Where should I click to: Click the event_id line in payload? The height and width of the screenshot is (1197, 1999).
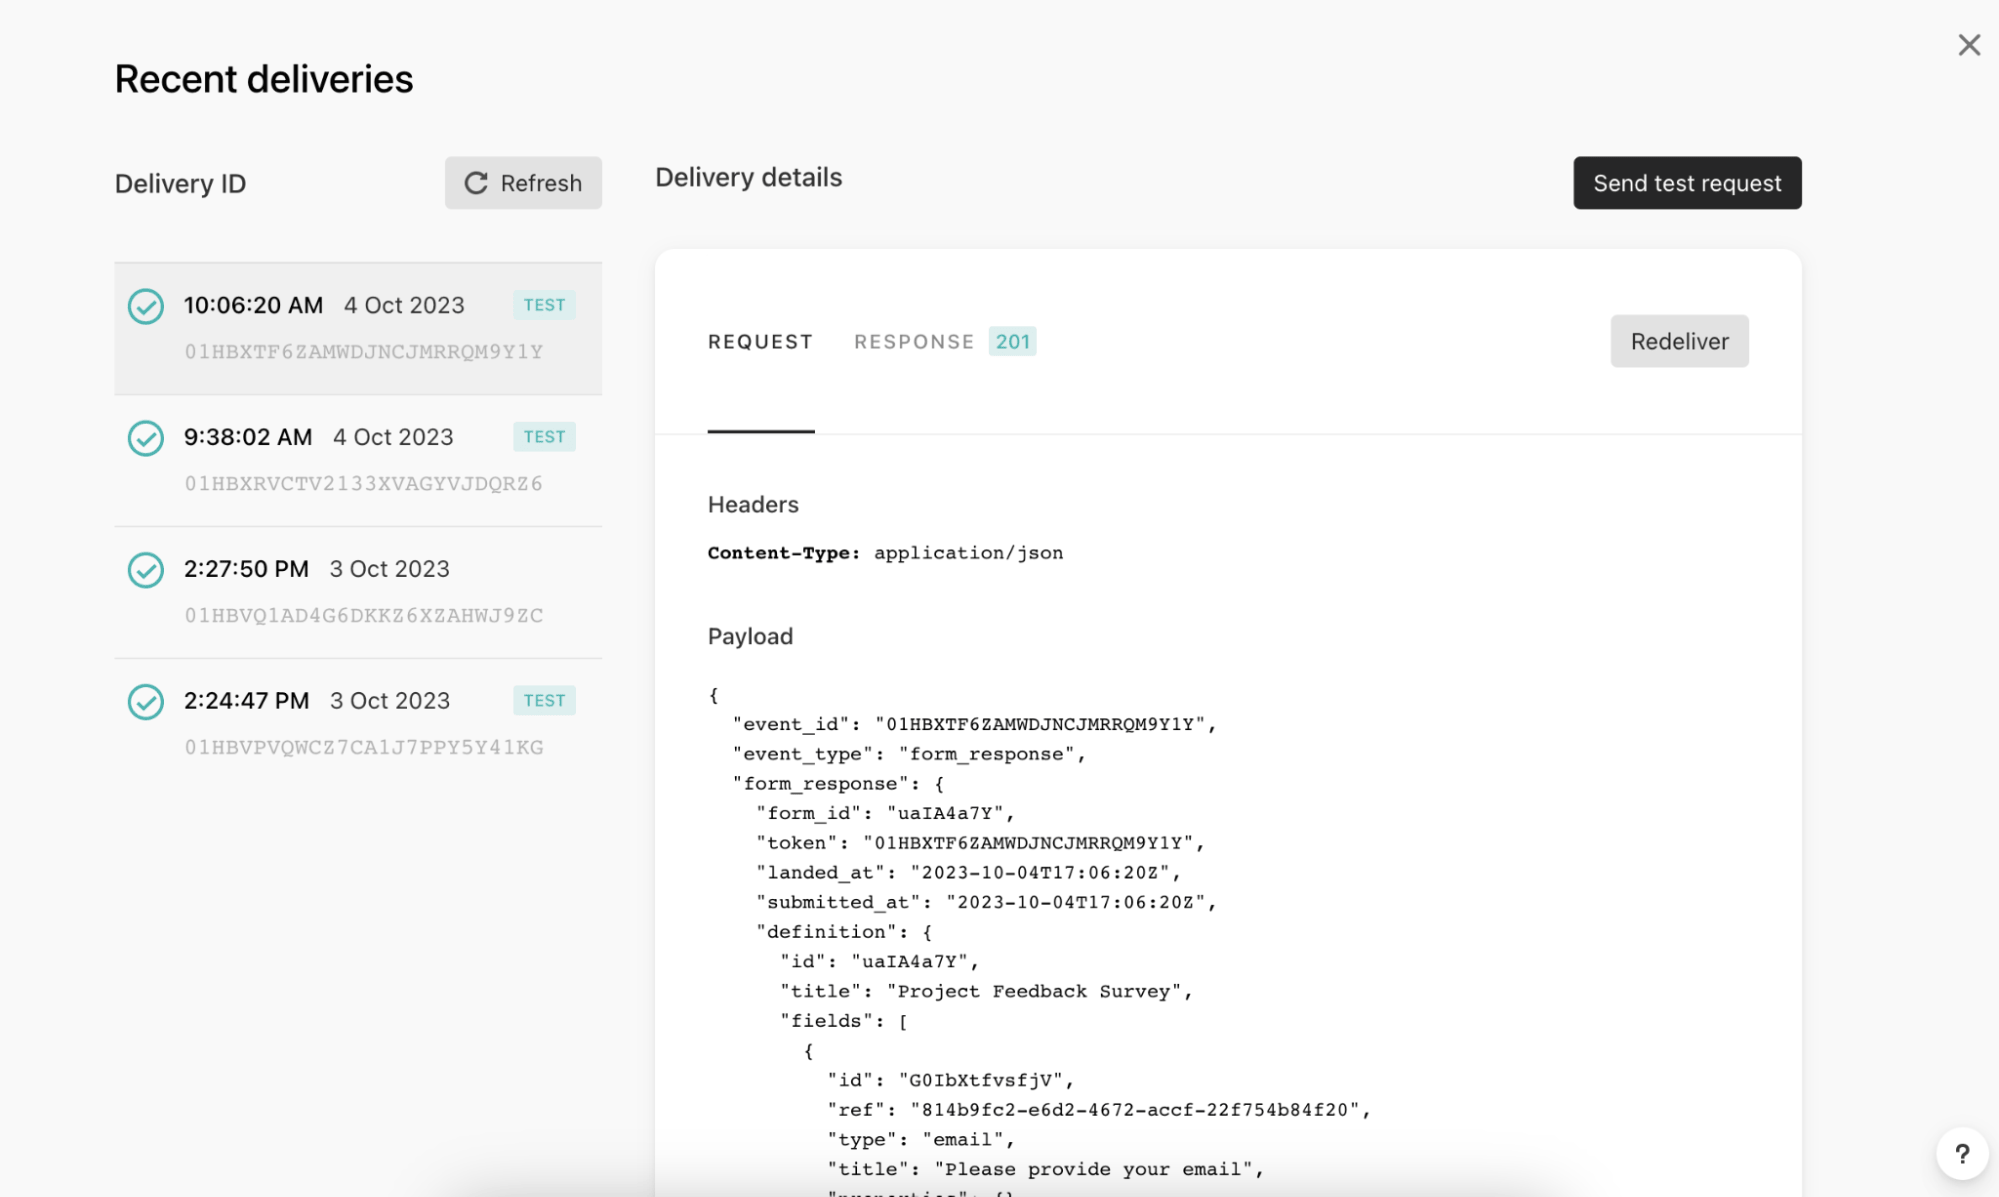(973, 724)
